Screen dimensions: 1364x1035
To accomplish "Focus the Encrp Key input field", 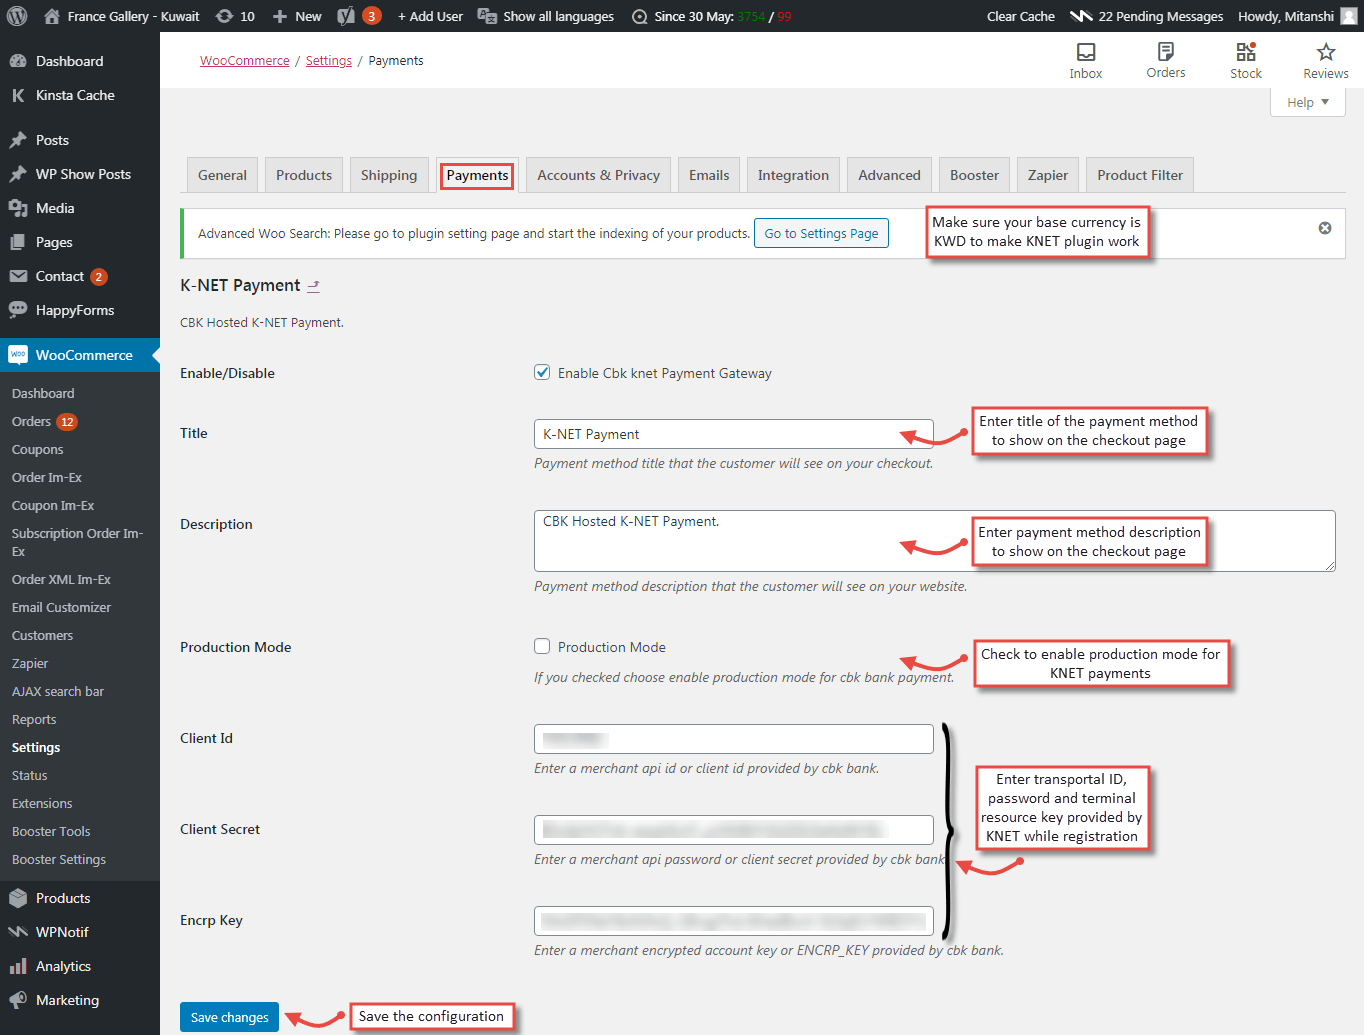I will [x=734, y=921].
